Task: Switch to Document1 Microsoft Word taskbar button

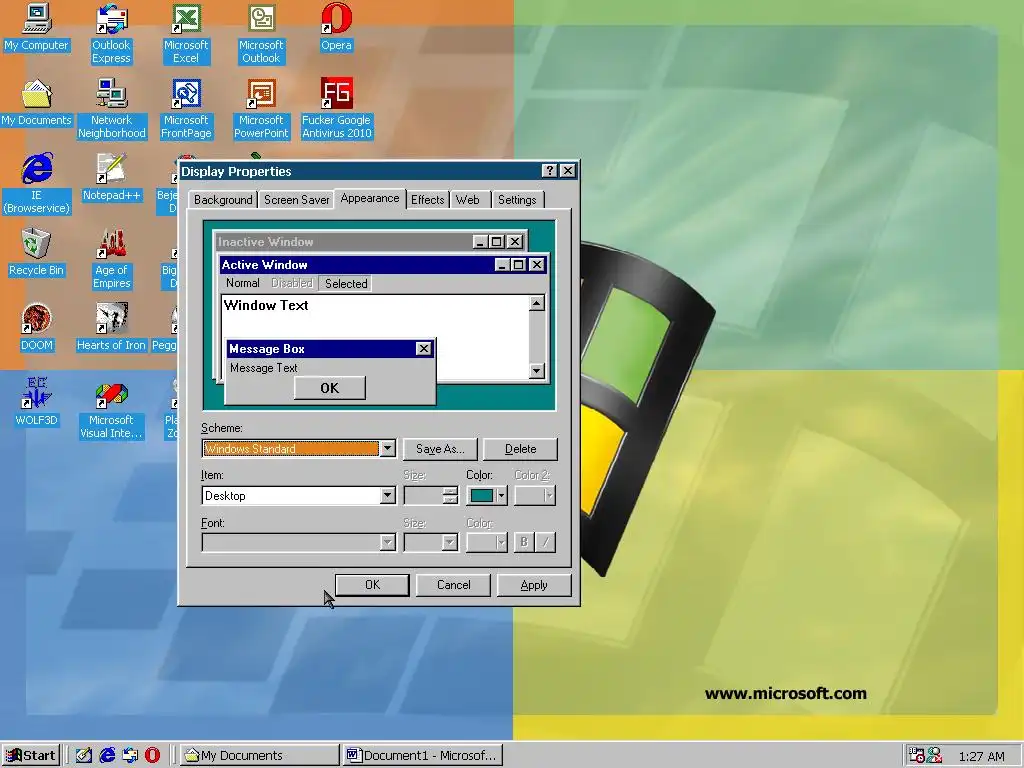Action: click(423, 756)
